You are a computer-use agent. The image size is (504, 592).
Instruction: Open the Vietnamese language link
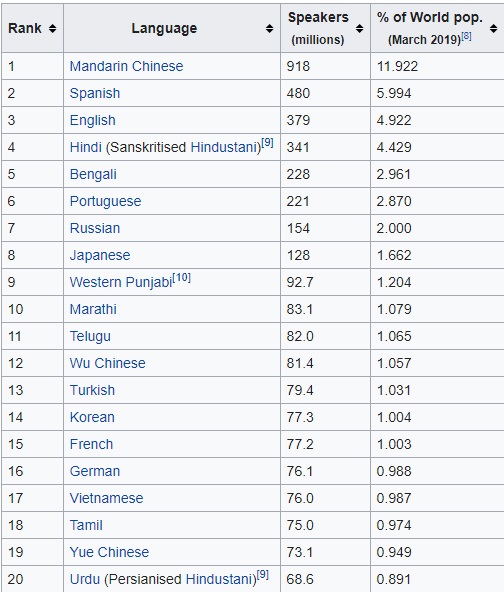(106, 498)
